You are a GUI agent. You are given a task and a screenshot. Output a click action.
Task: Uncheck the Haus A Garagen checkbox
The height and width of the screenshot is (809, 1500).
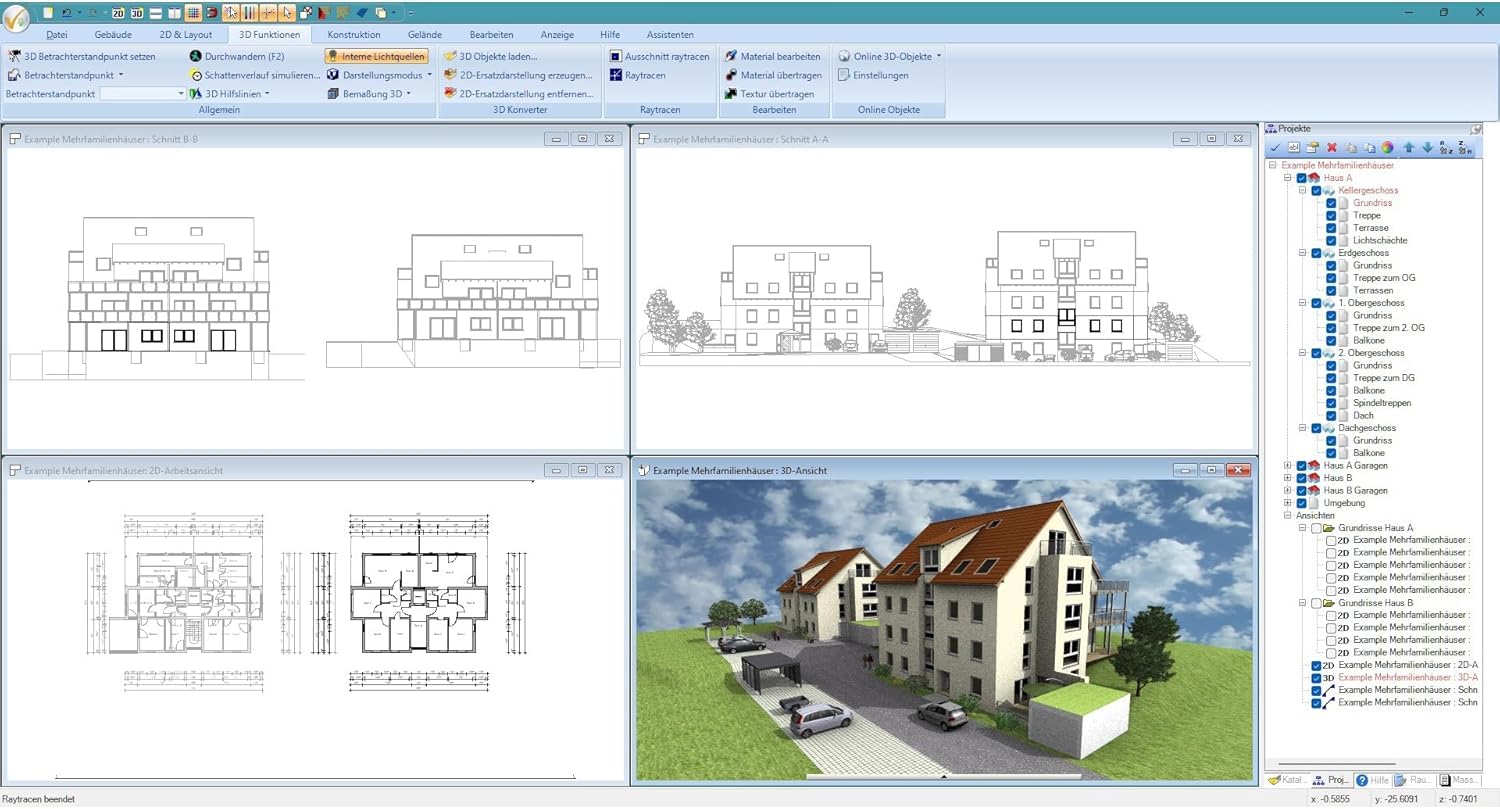point(1301,465)
